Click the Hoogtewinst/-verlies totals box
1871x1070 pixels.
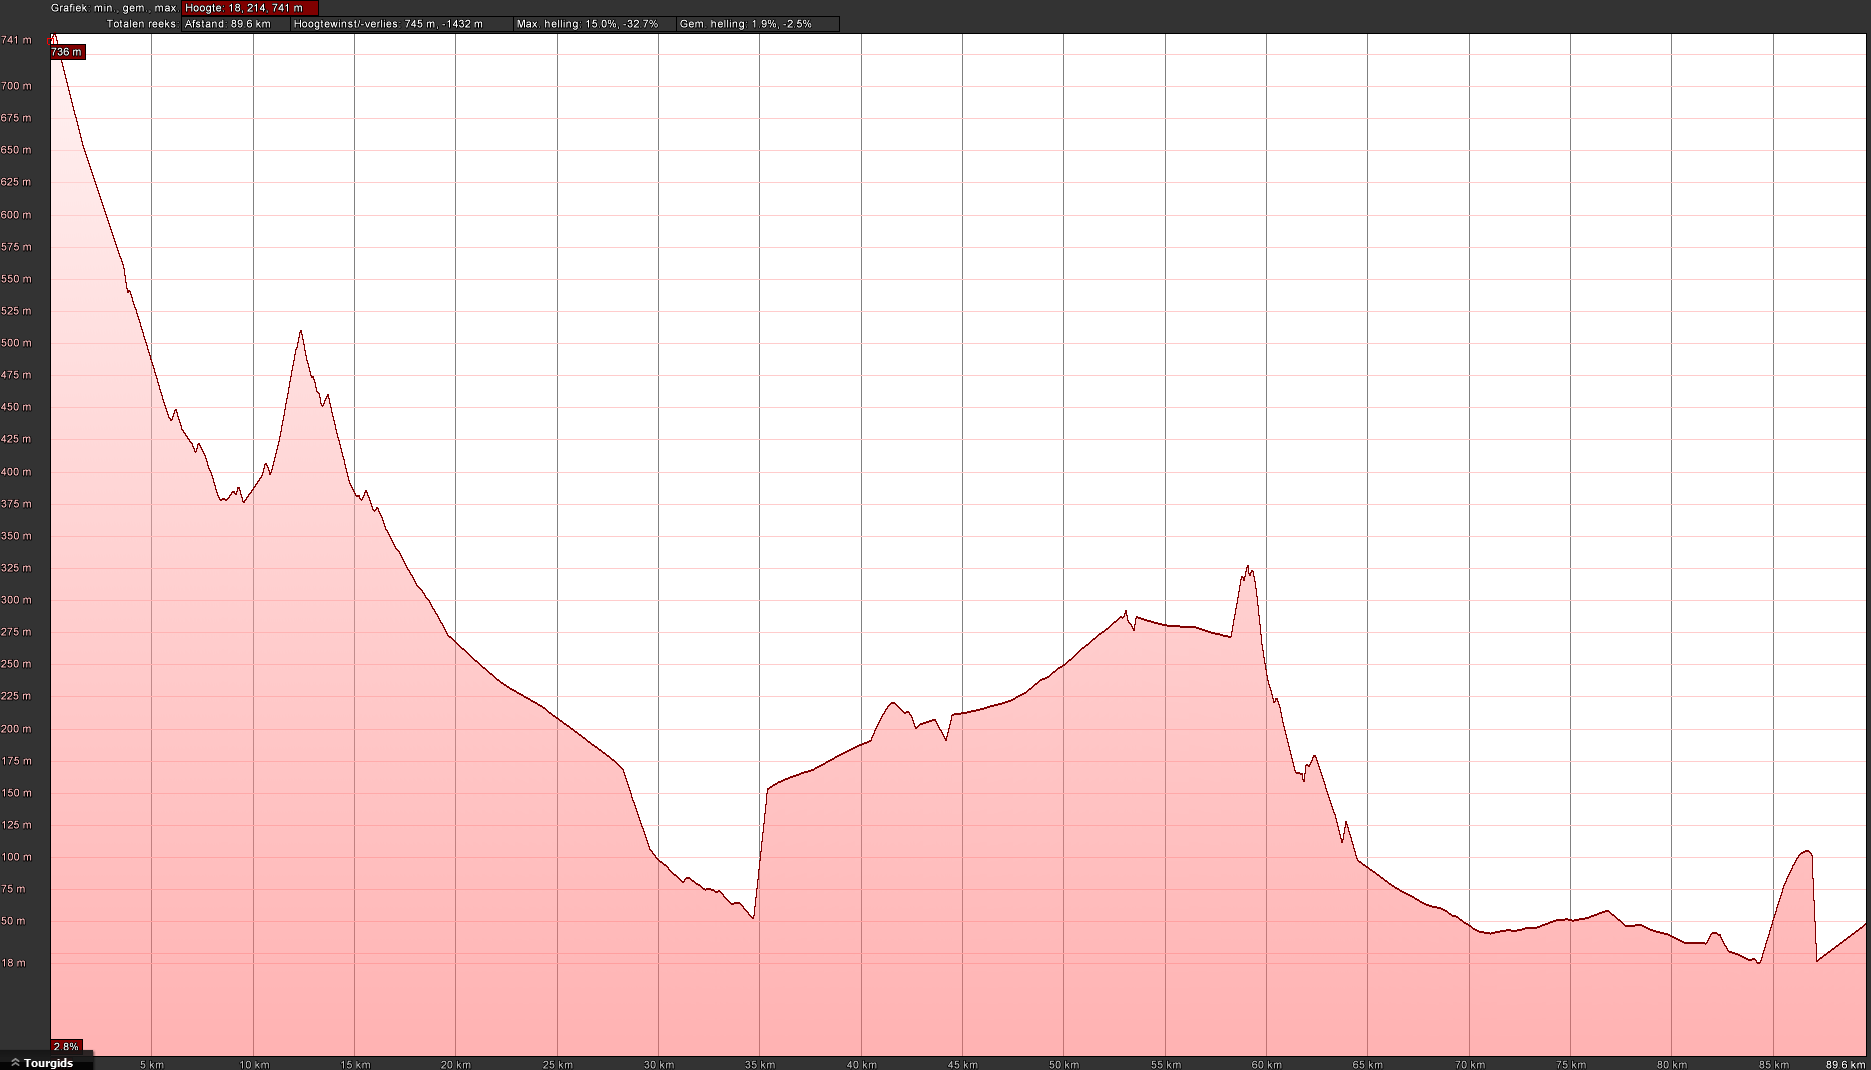coord(401,24)
